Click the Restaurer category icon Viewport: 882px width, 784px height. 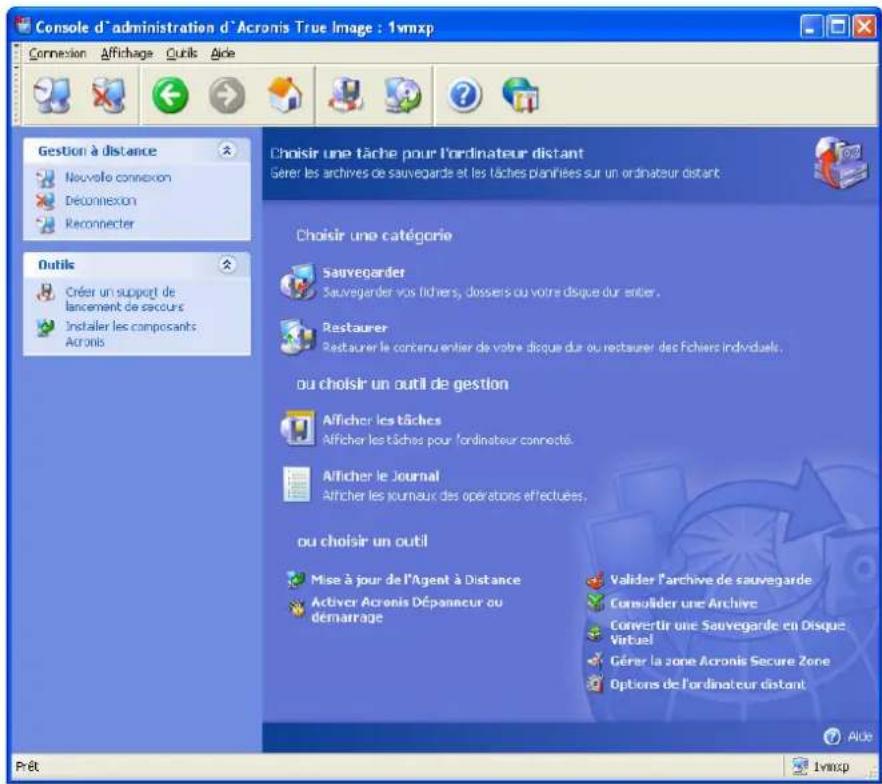click(298, 337)
